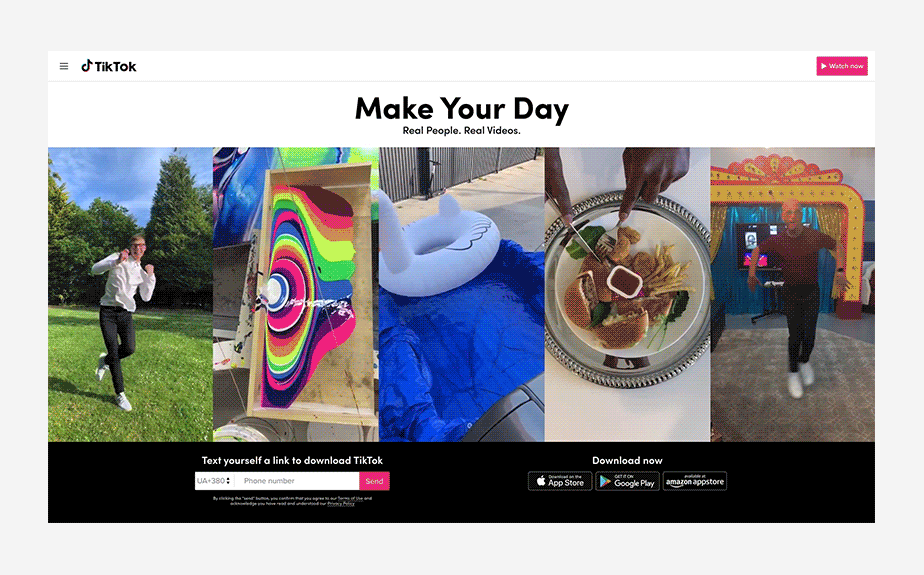The image size is (924, 575).
Task: Select the colorful paint pour video
Action: pyautogui.click(x=296, y=295)
